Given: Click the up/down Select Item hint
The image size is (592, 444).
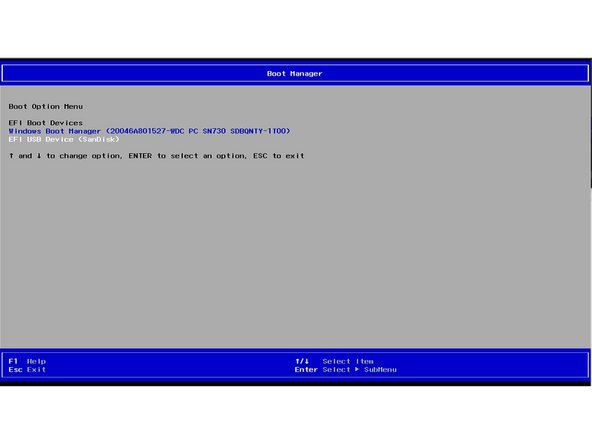Looking at the screenshot, I should click(x=334, y=361).
